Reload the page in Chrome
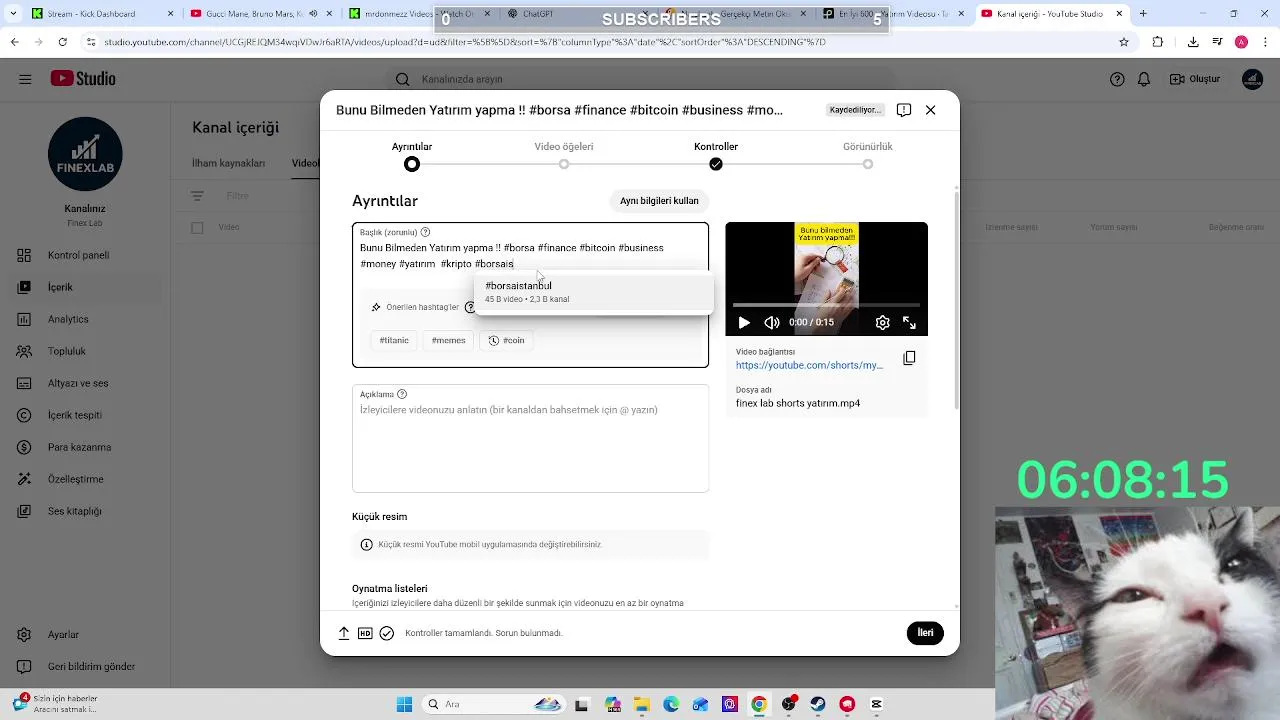The image size is (1280, 720). coord(62,42)
